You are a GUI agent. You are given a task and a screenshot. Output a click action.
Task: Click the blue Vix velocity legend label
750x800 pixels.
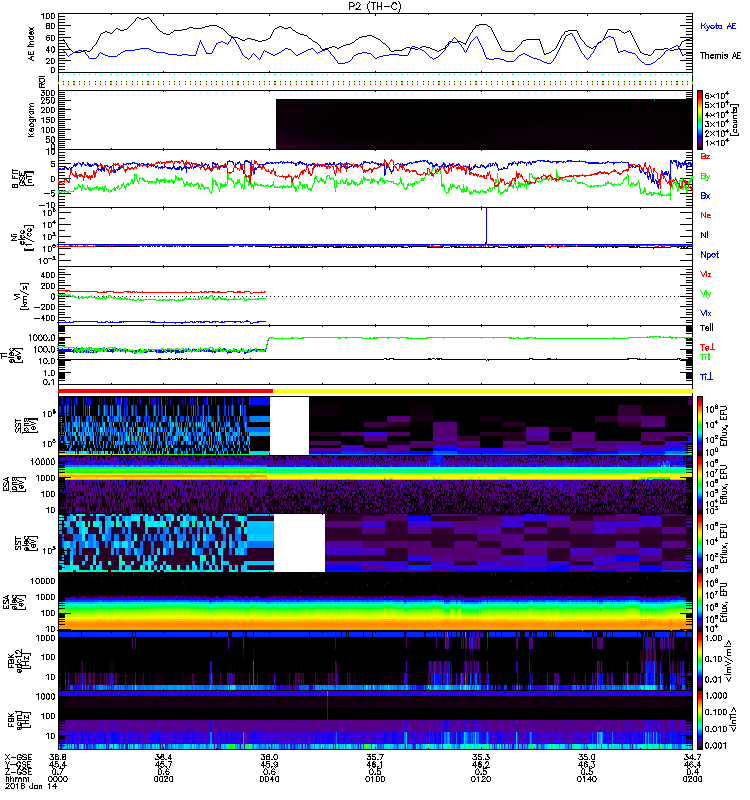click(706, 313)
